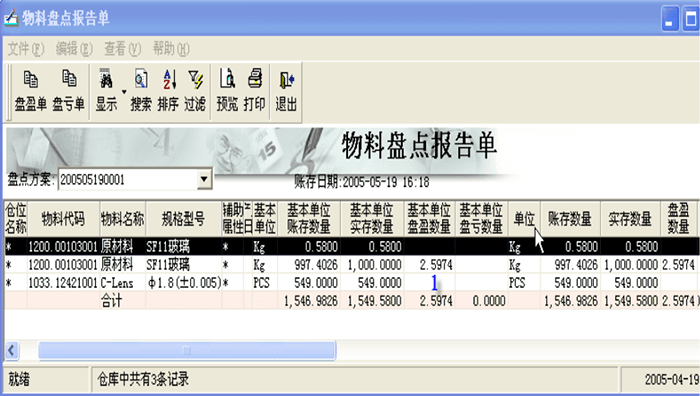Click the 物料代码 column header
Viewport: 700px width, 396px height.
(63, 219)
